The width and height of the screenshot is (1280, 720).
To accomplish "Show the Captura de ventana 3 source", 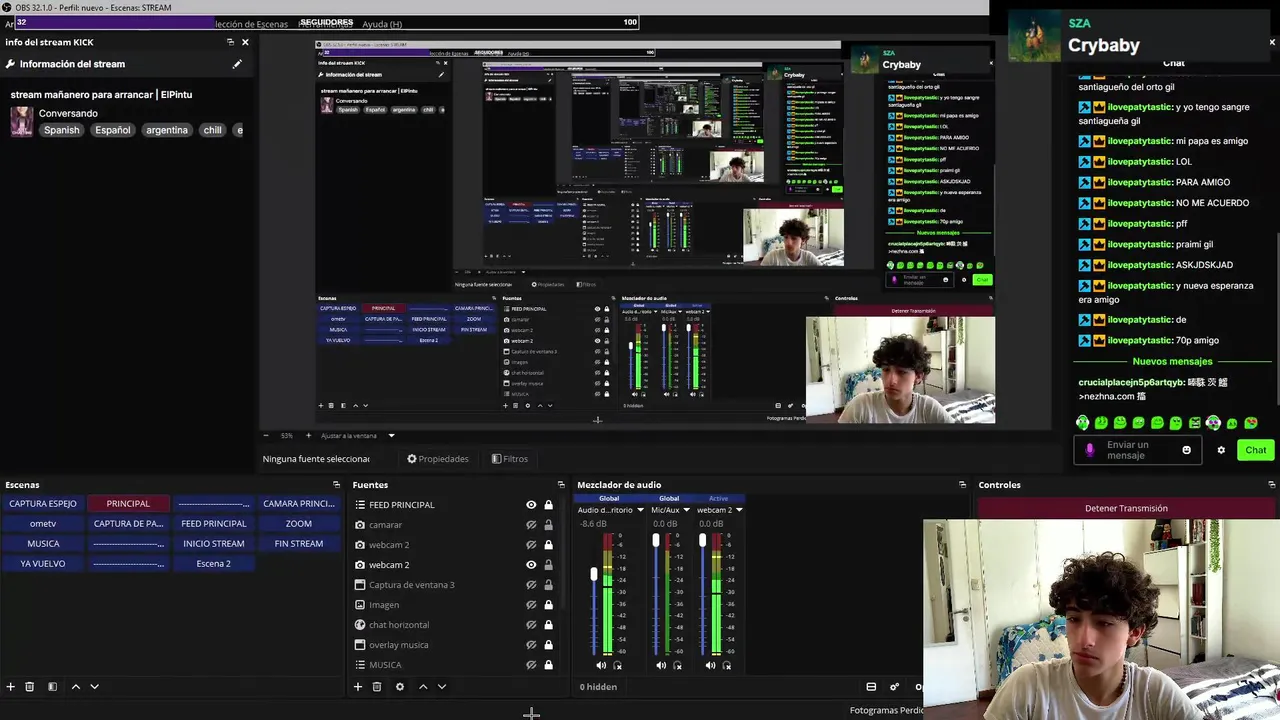I will point(531,585).
